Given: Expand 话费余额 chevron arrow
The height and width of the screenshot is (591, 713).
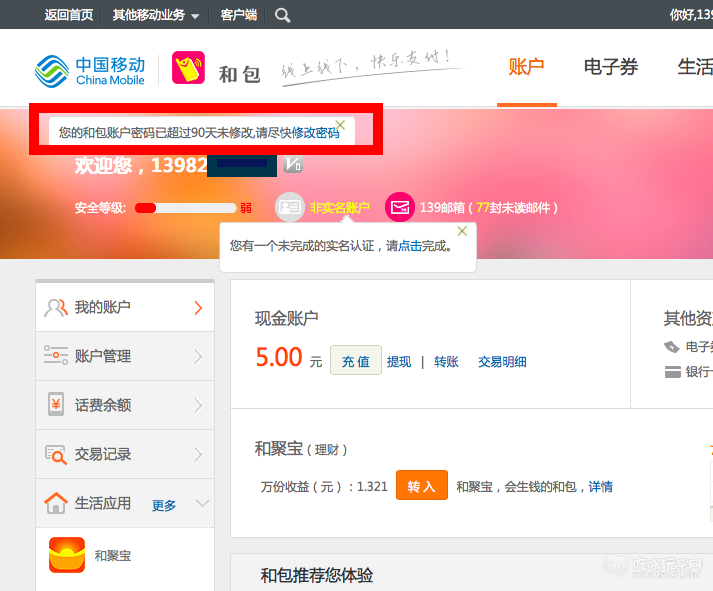Looking at the screenshot, I should (x=198, y=406).
